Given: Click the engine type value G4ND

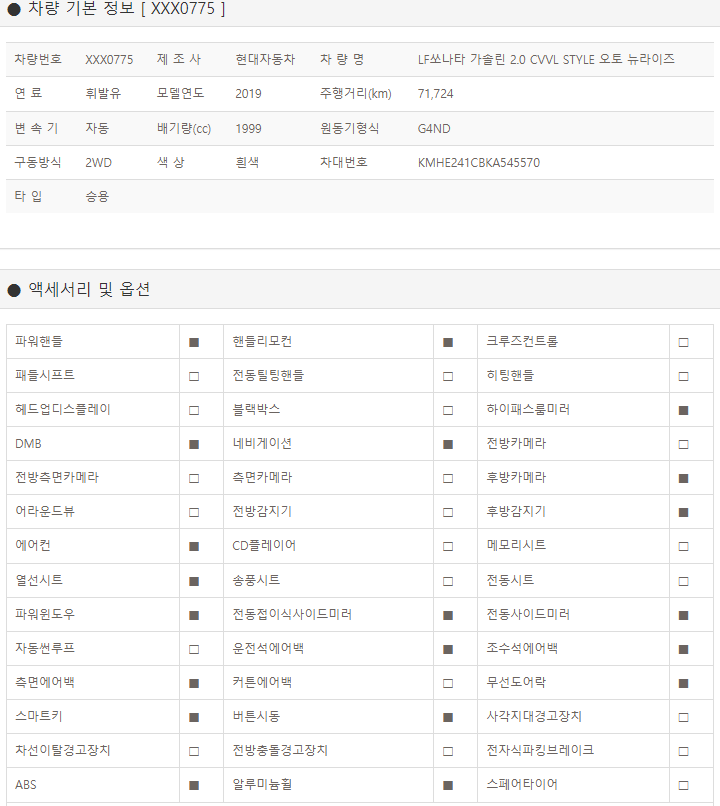Looking at the screenshot, I should click(434, 129).
